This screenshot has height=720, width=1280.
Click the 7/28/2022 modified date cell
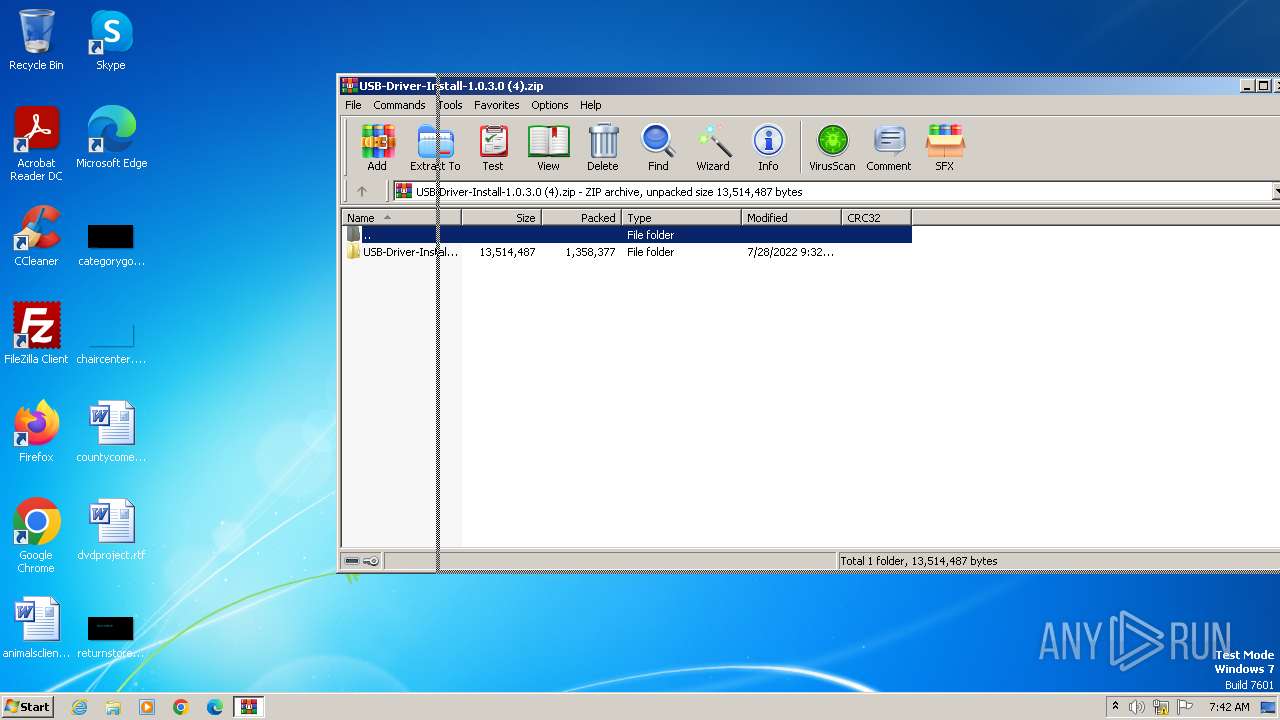(790, 252)
